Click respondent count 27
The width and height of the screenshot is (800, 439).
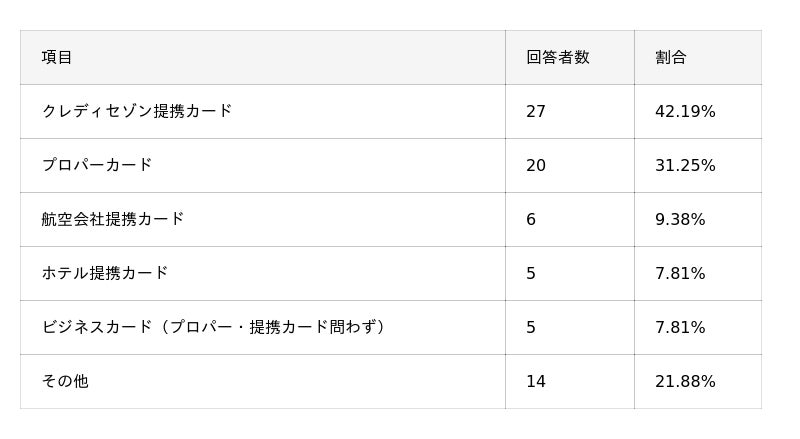click(x=536, y=111)
